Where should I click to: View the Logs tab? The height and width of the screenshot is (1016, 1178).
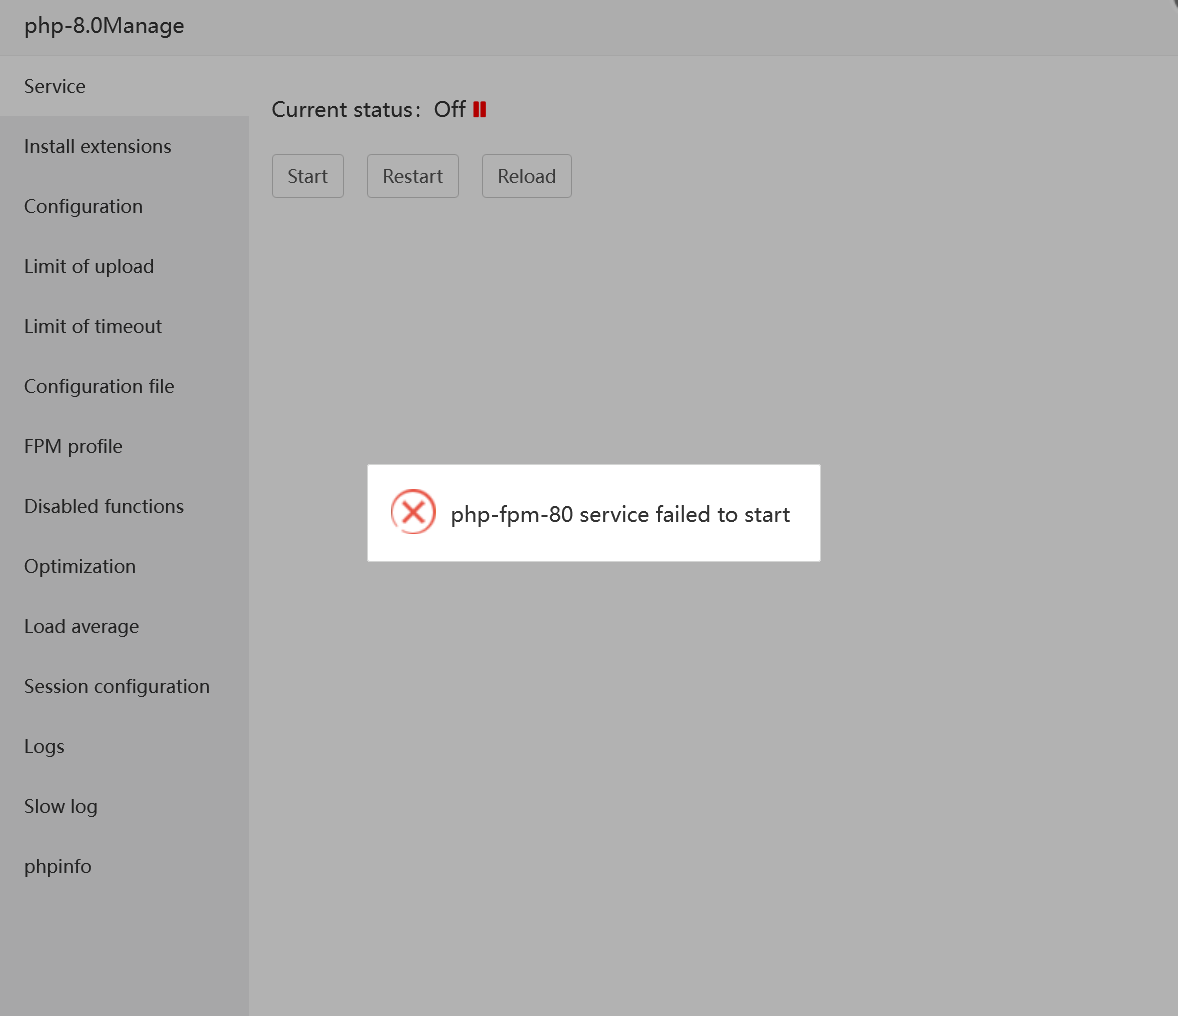point(124,747)
